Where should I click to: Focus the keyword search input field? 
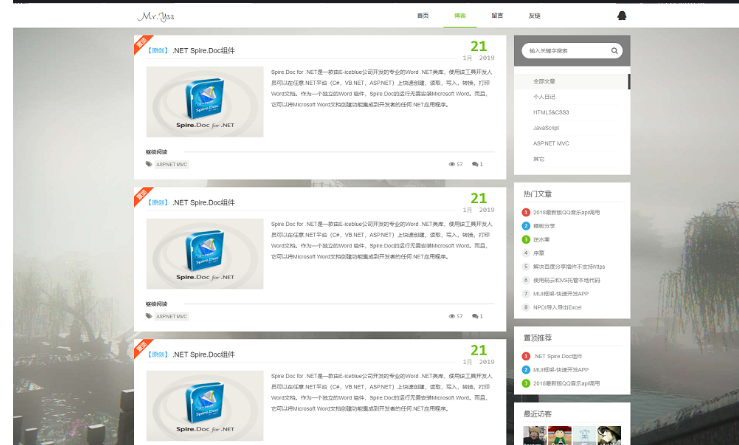(x=556, y=50)
